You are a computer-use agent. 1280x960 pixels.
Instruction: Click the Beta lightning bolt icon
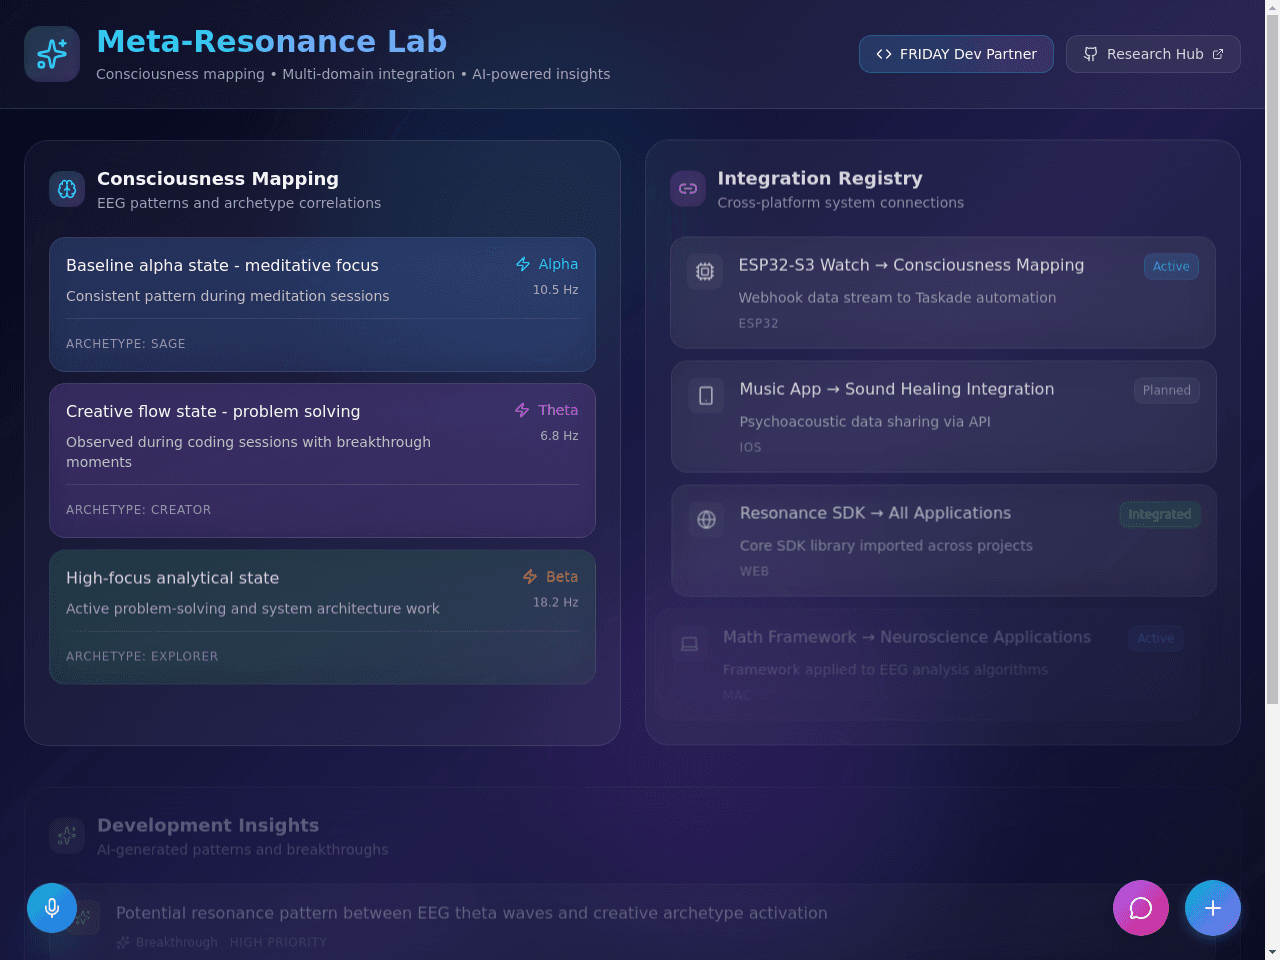pos(530,577)
